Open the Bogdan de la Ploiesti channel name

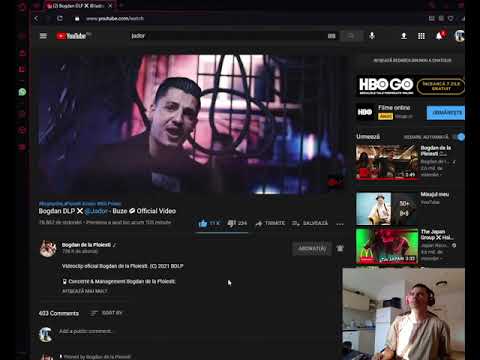coord(86,245)
